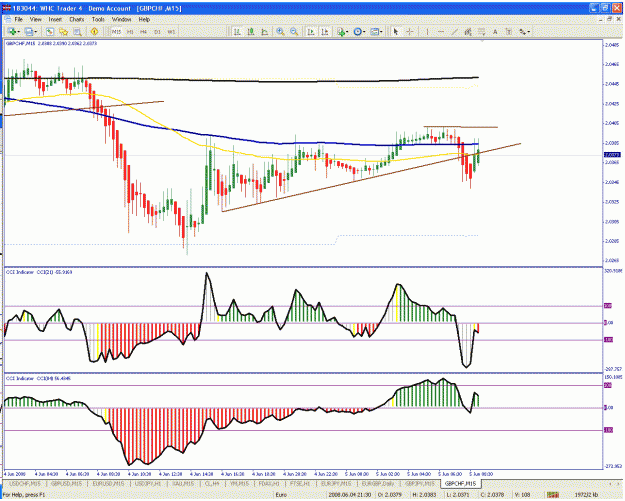Open the Help menu
Viewport: 625px width, 501px height.
coord(144,19)
